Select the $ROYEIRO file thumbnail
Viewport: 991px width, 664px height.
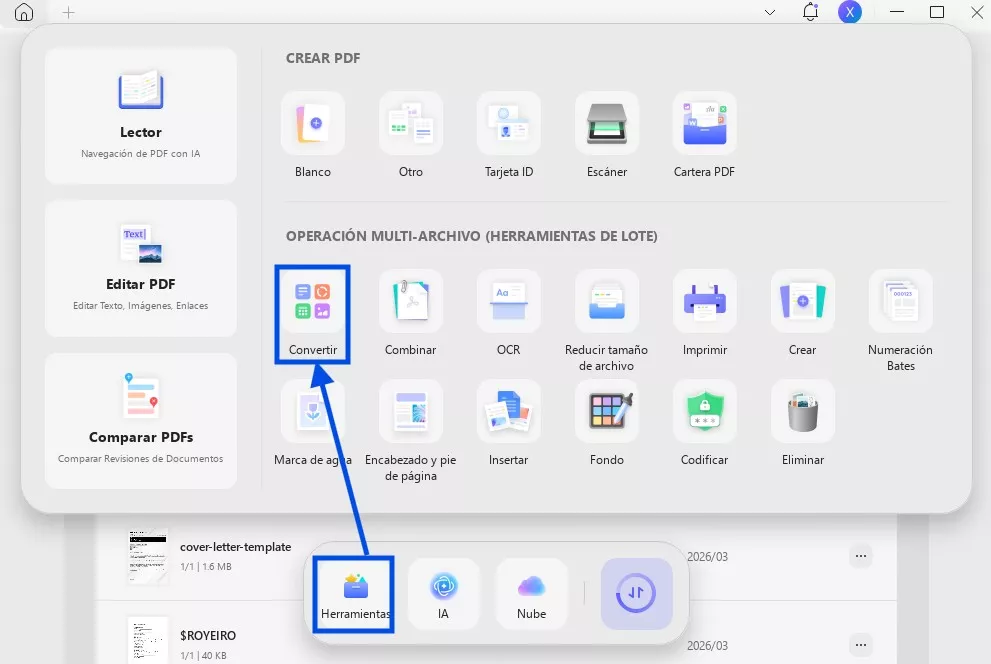click(x=148, y=641)
